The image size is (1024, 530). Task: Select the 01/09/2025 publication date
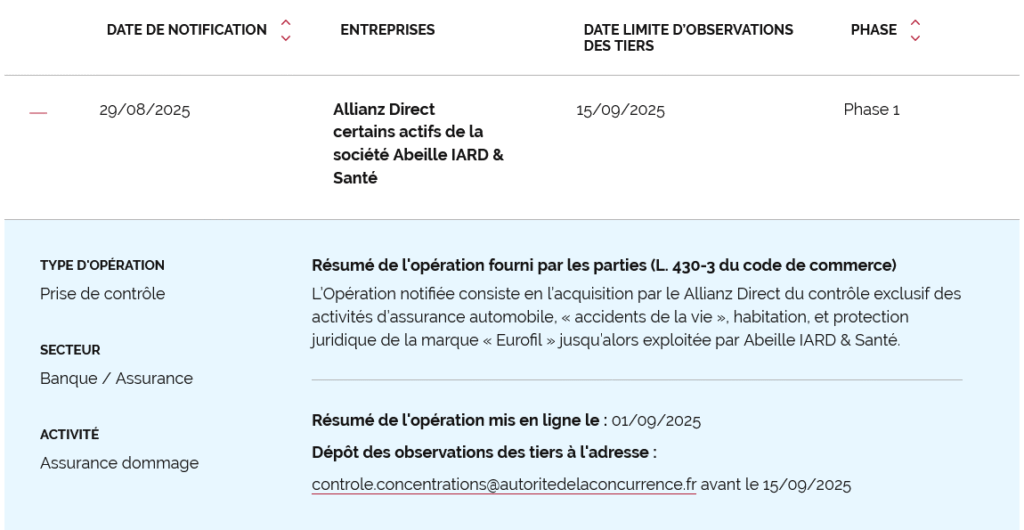(656, 421)
